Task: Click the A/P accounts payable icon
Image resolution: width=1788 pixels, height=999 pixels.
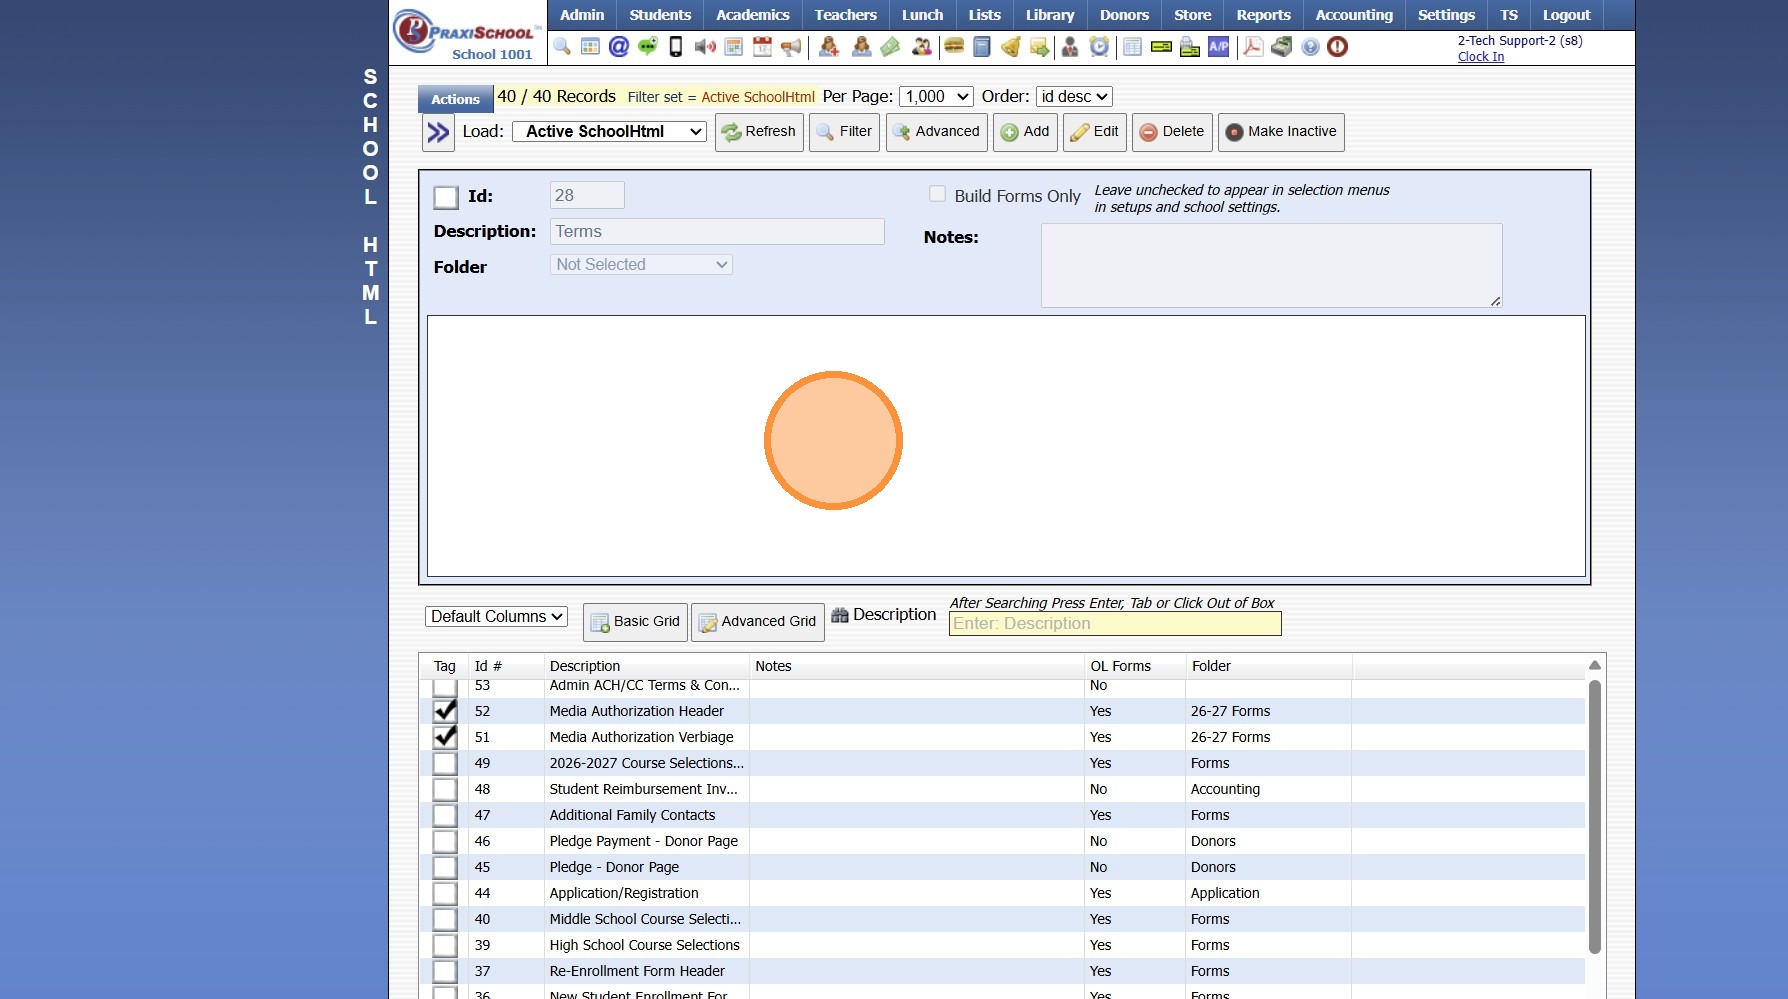Action: coord(1218,47)
